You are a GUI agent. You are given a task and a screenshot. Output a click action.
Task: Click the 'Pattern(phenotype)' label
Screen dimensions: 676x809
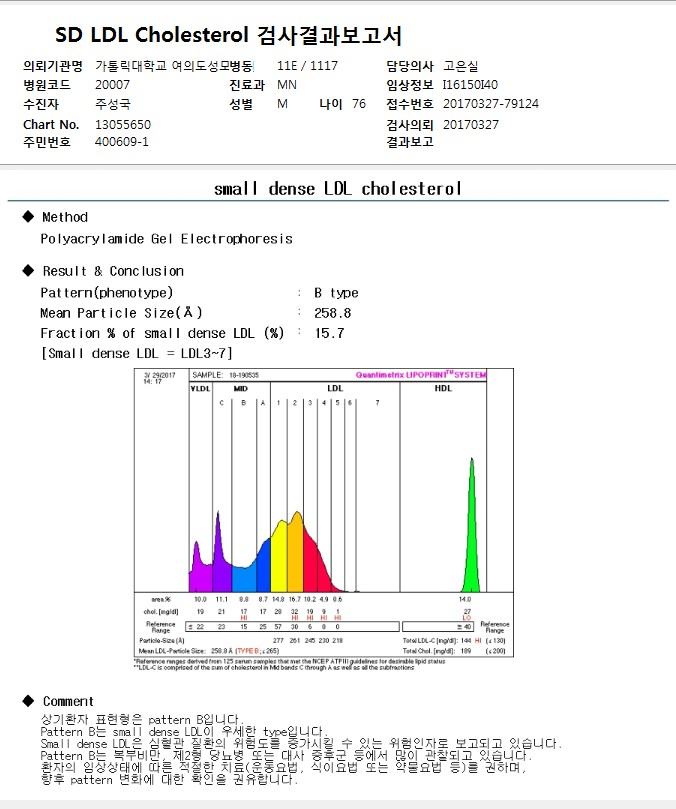click(106, 293)
